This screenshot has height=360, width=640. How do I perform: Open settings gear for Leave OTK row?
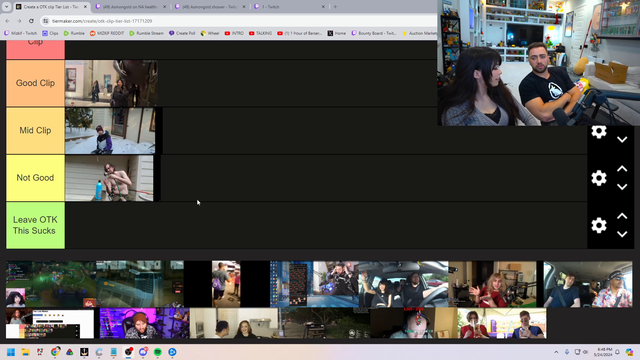tap(598, 225)
